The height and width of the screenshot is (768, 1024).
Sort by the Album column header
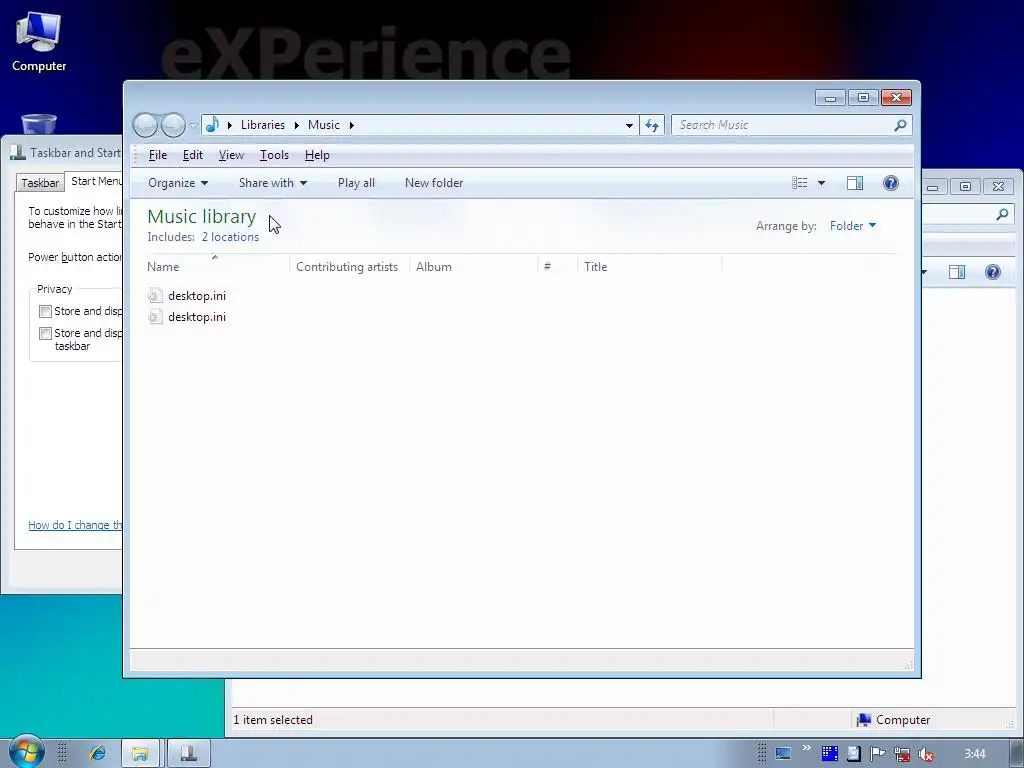[473, 266]
